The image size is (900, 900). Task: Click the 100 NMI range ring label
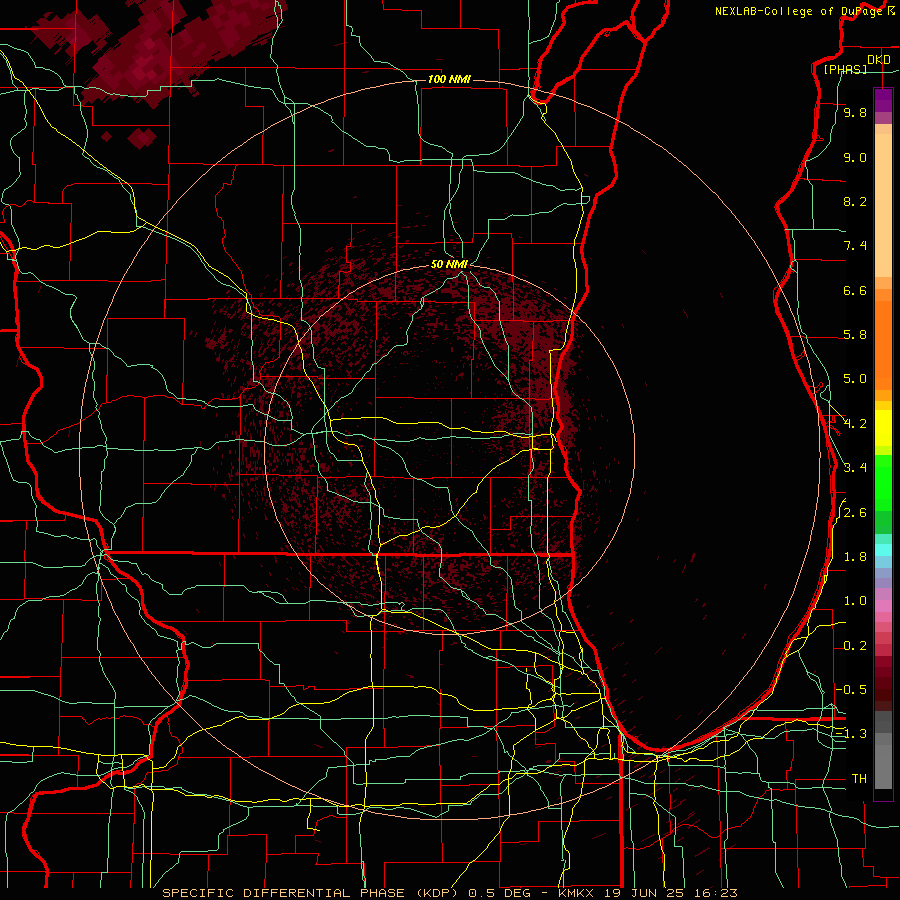[x=449, y=79]
